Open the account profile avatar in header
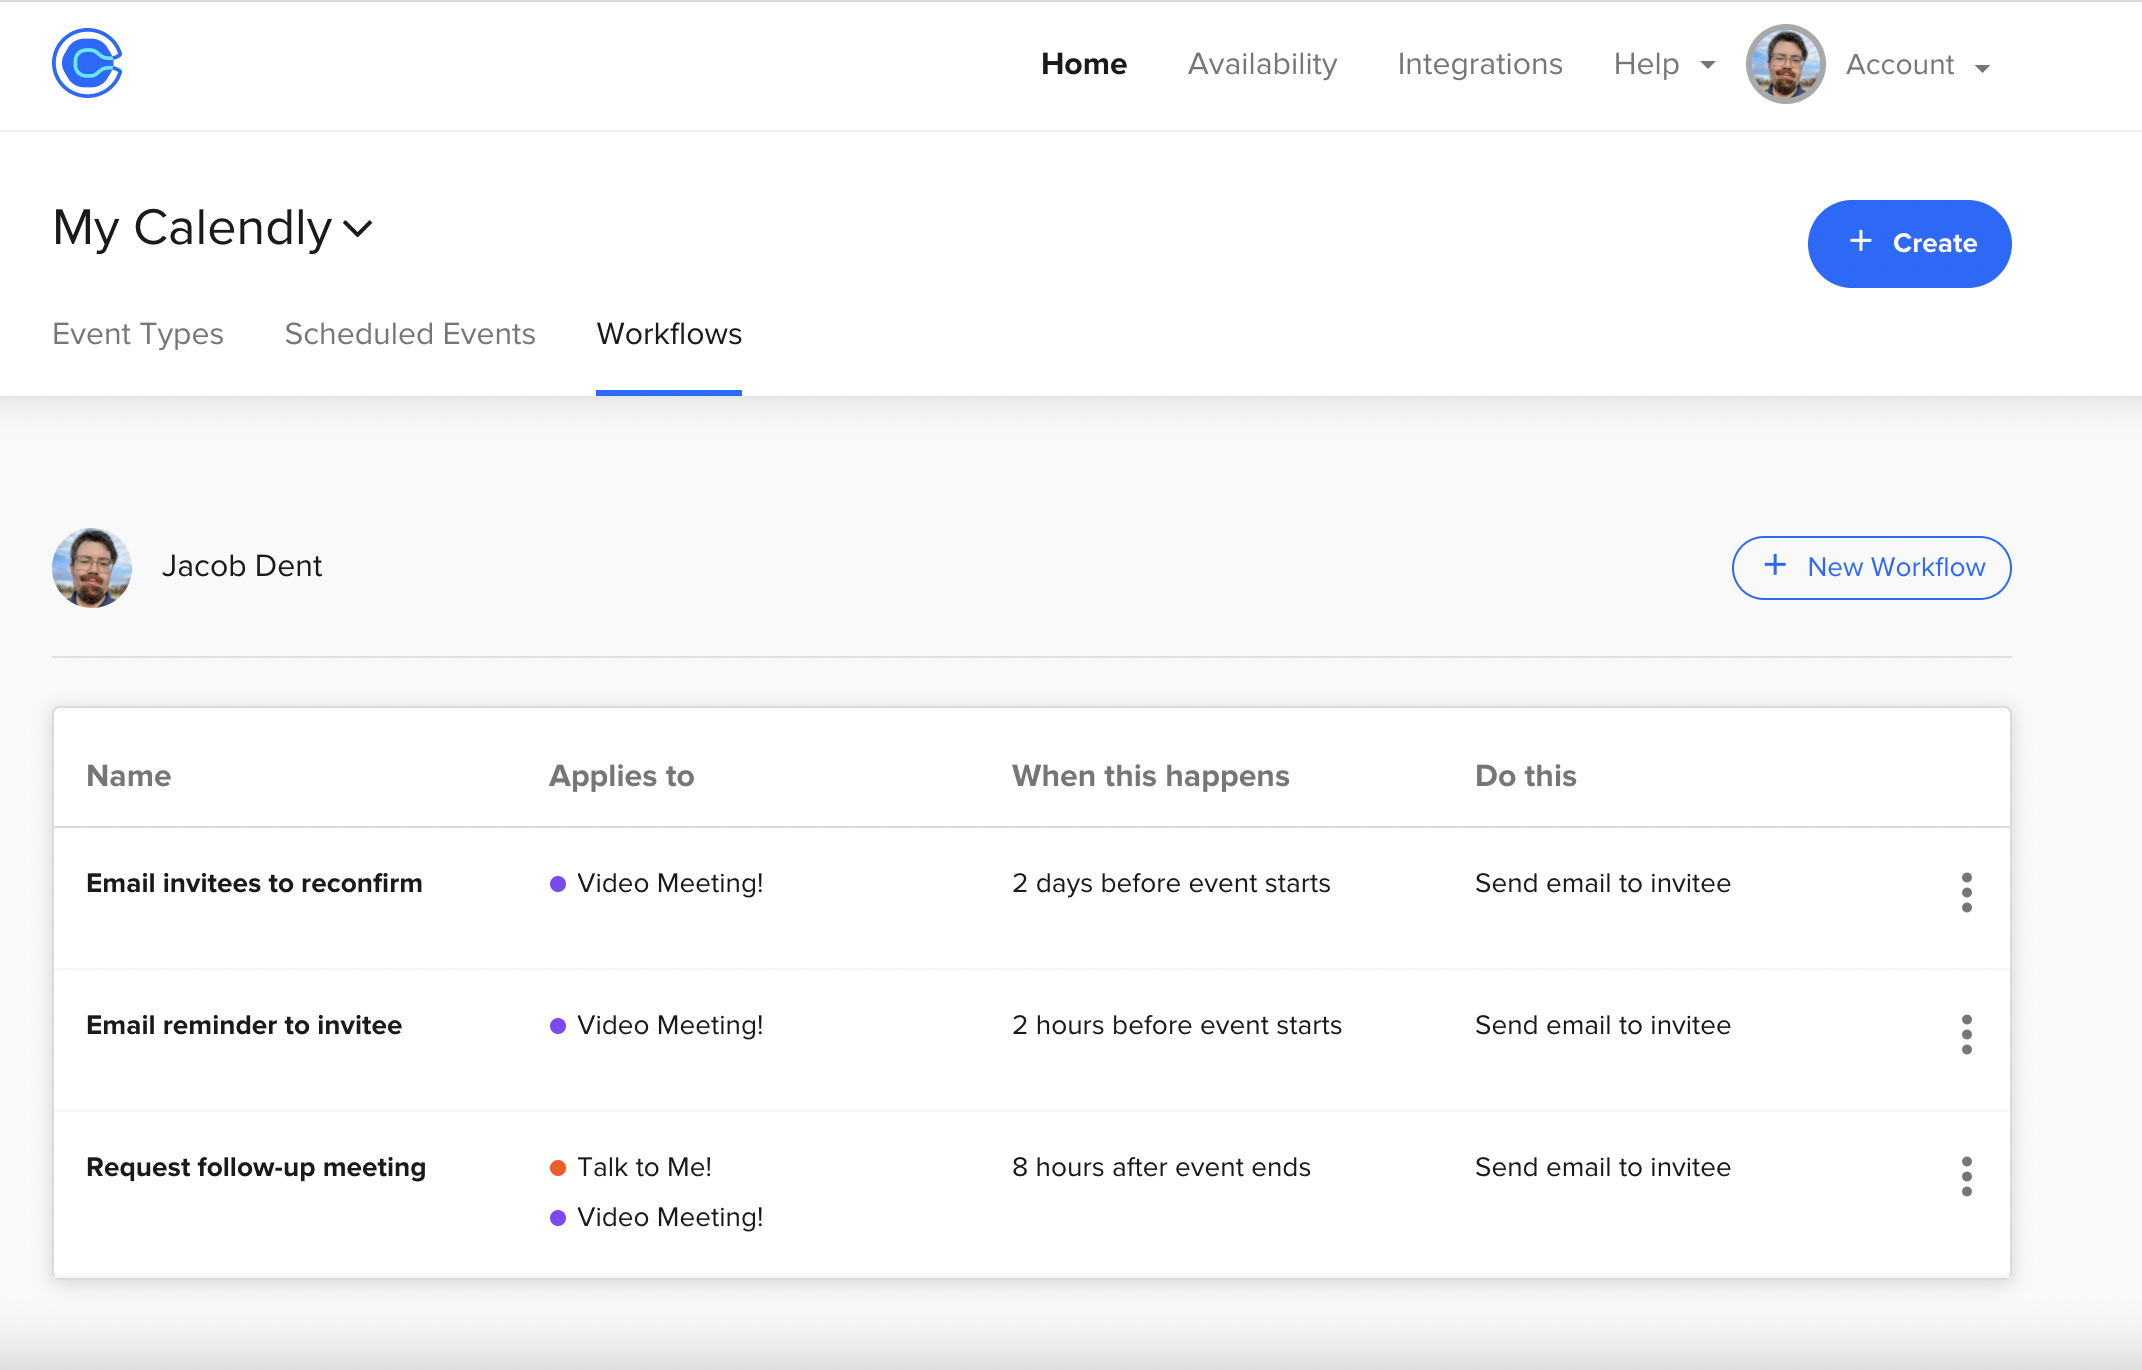2142x1370 pixels. (1785, 64)
